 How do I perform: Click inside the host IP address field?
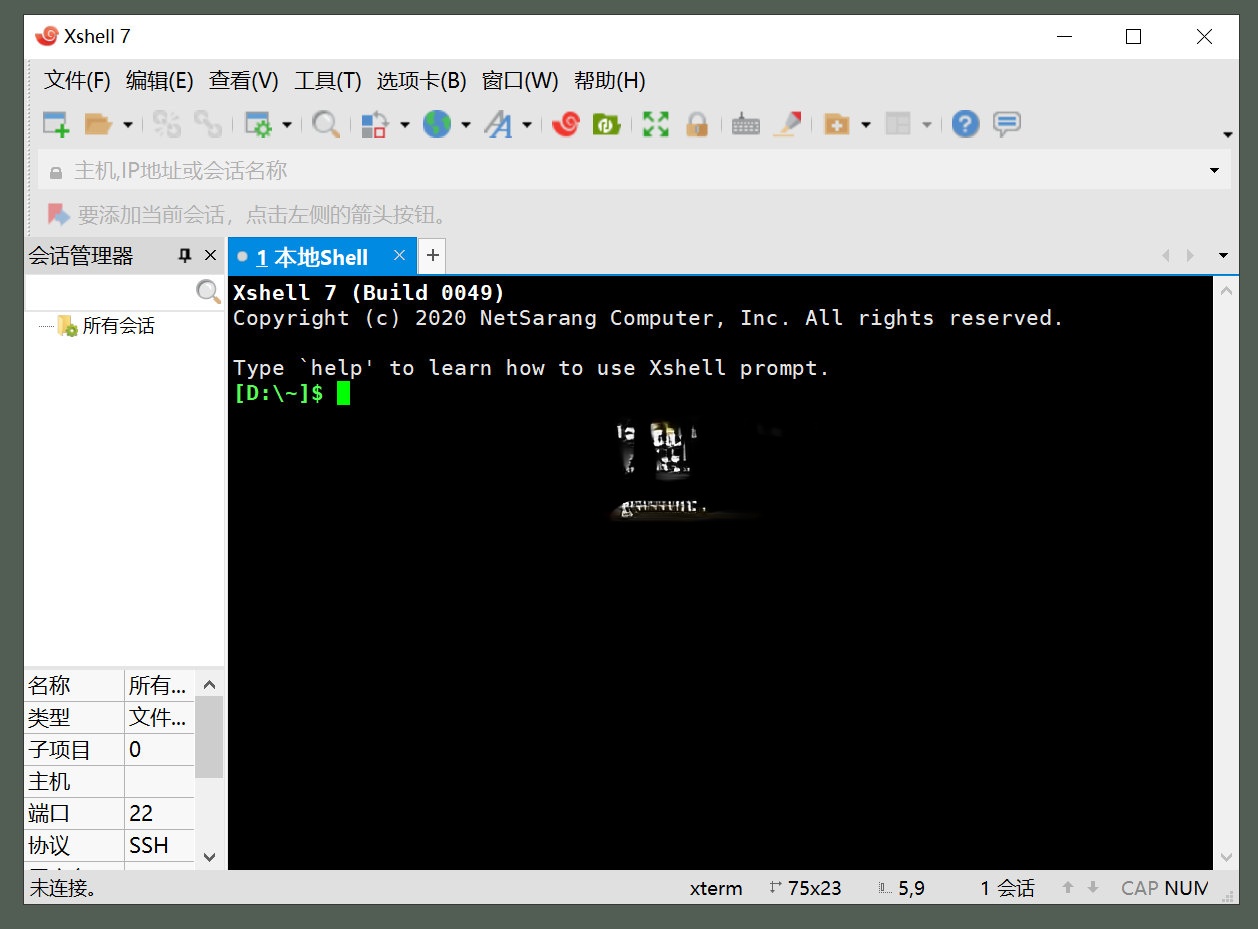pyautogui.click(x=400, y=170)
